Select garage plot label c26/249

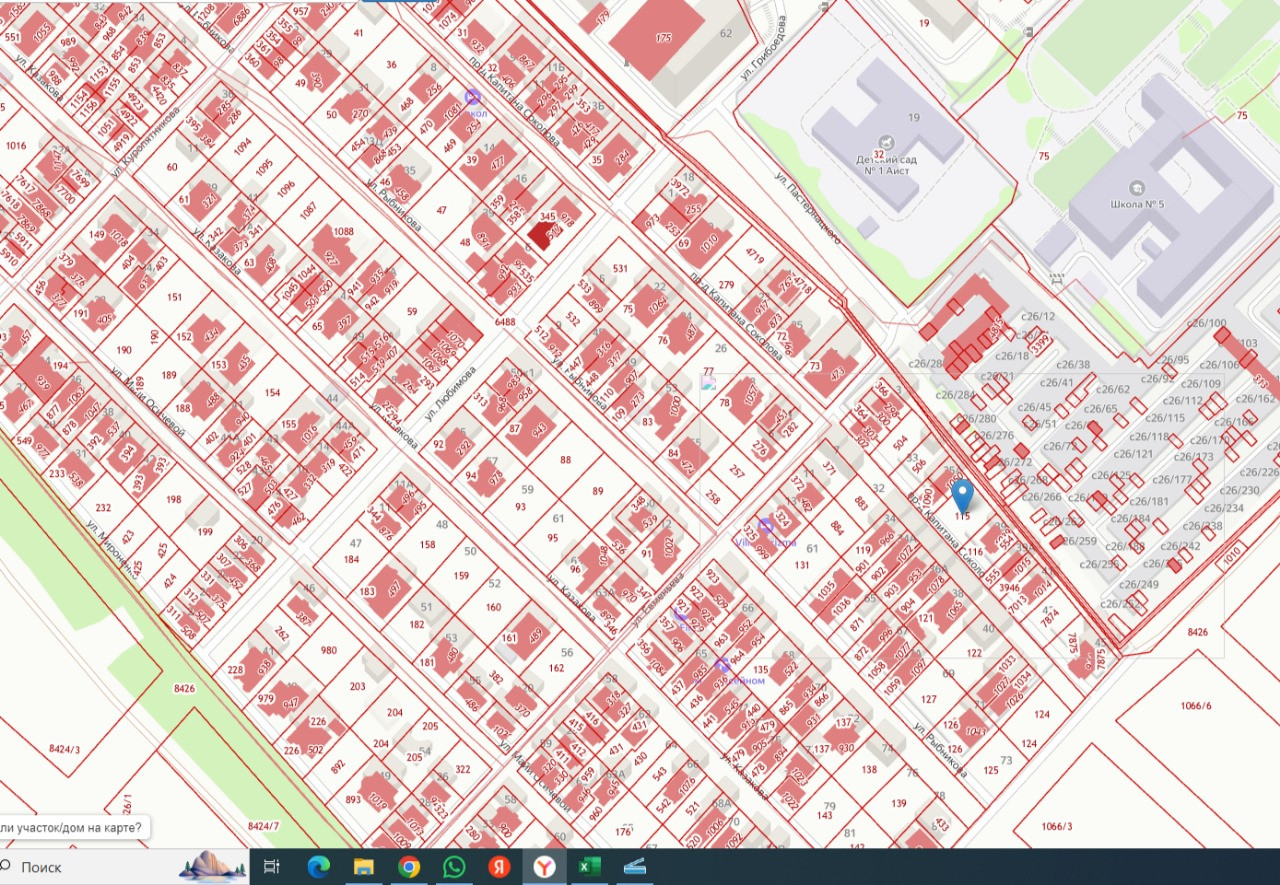[1139, 584]
